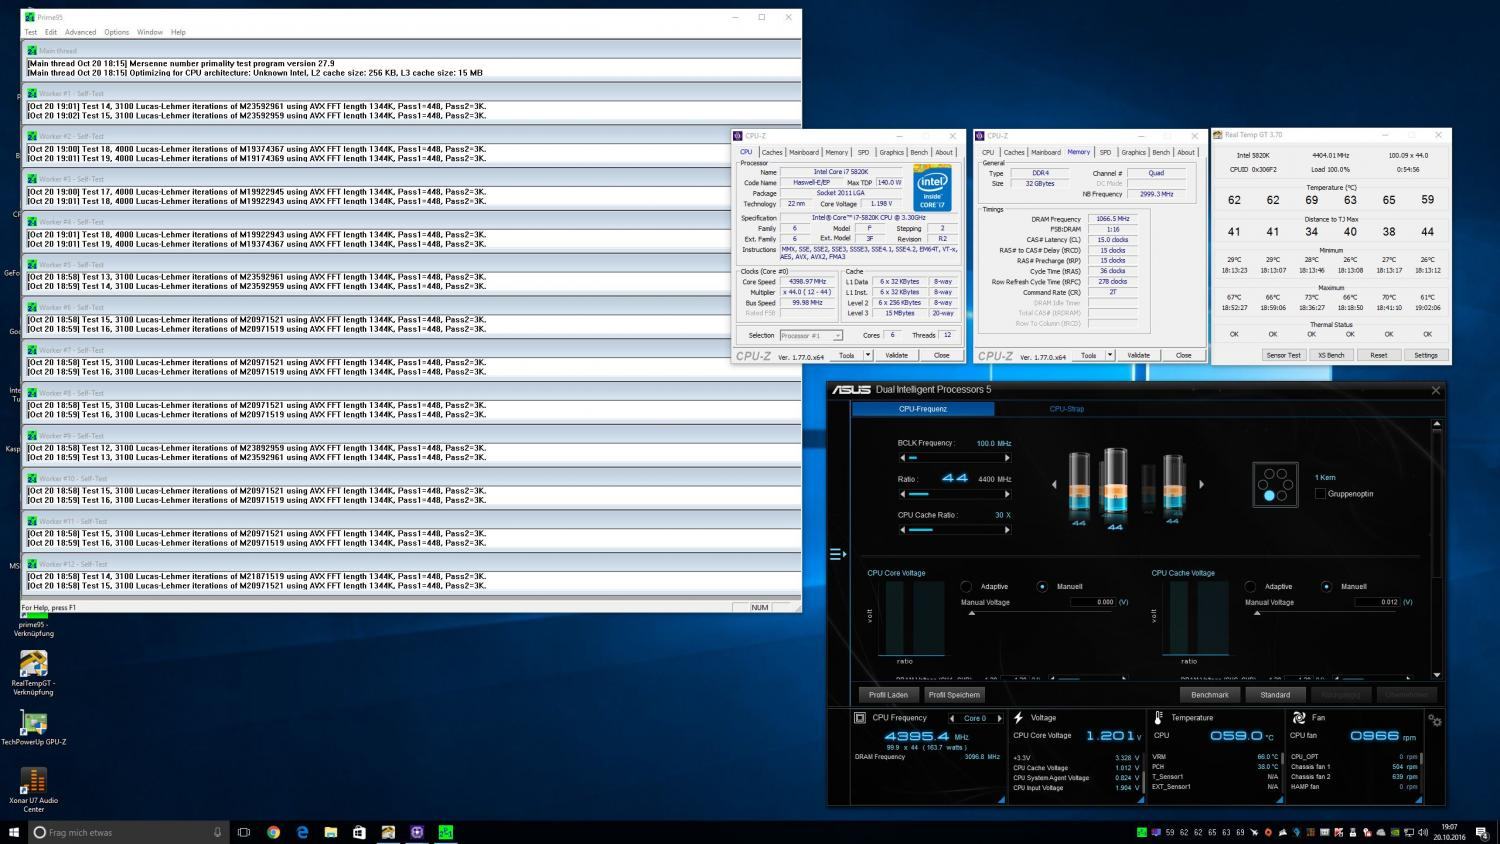Open the Settings button in Real Temp
The width and height of the screenshot is (1500, 844).
coord(1426,355)
